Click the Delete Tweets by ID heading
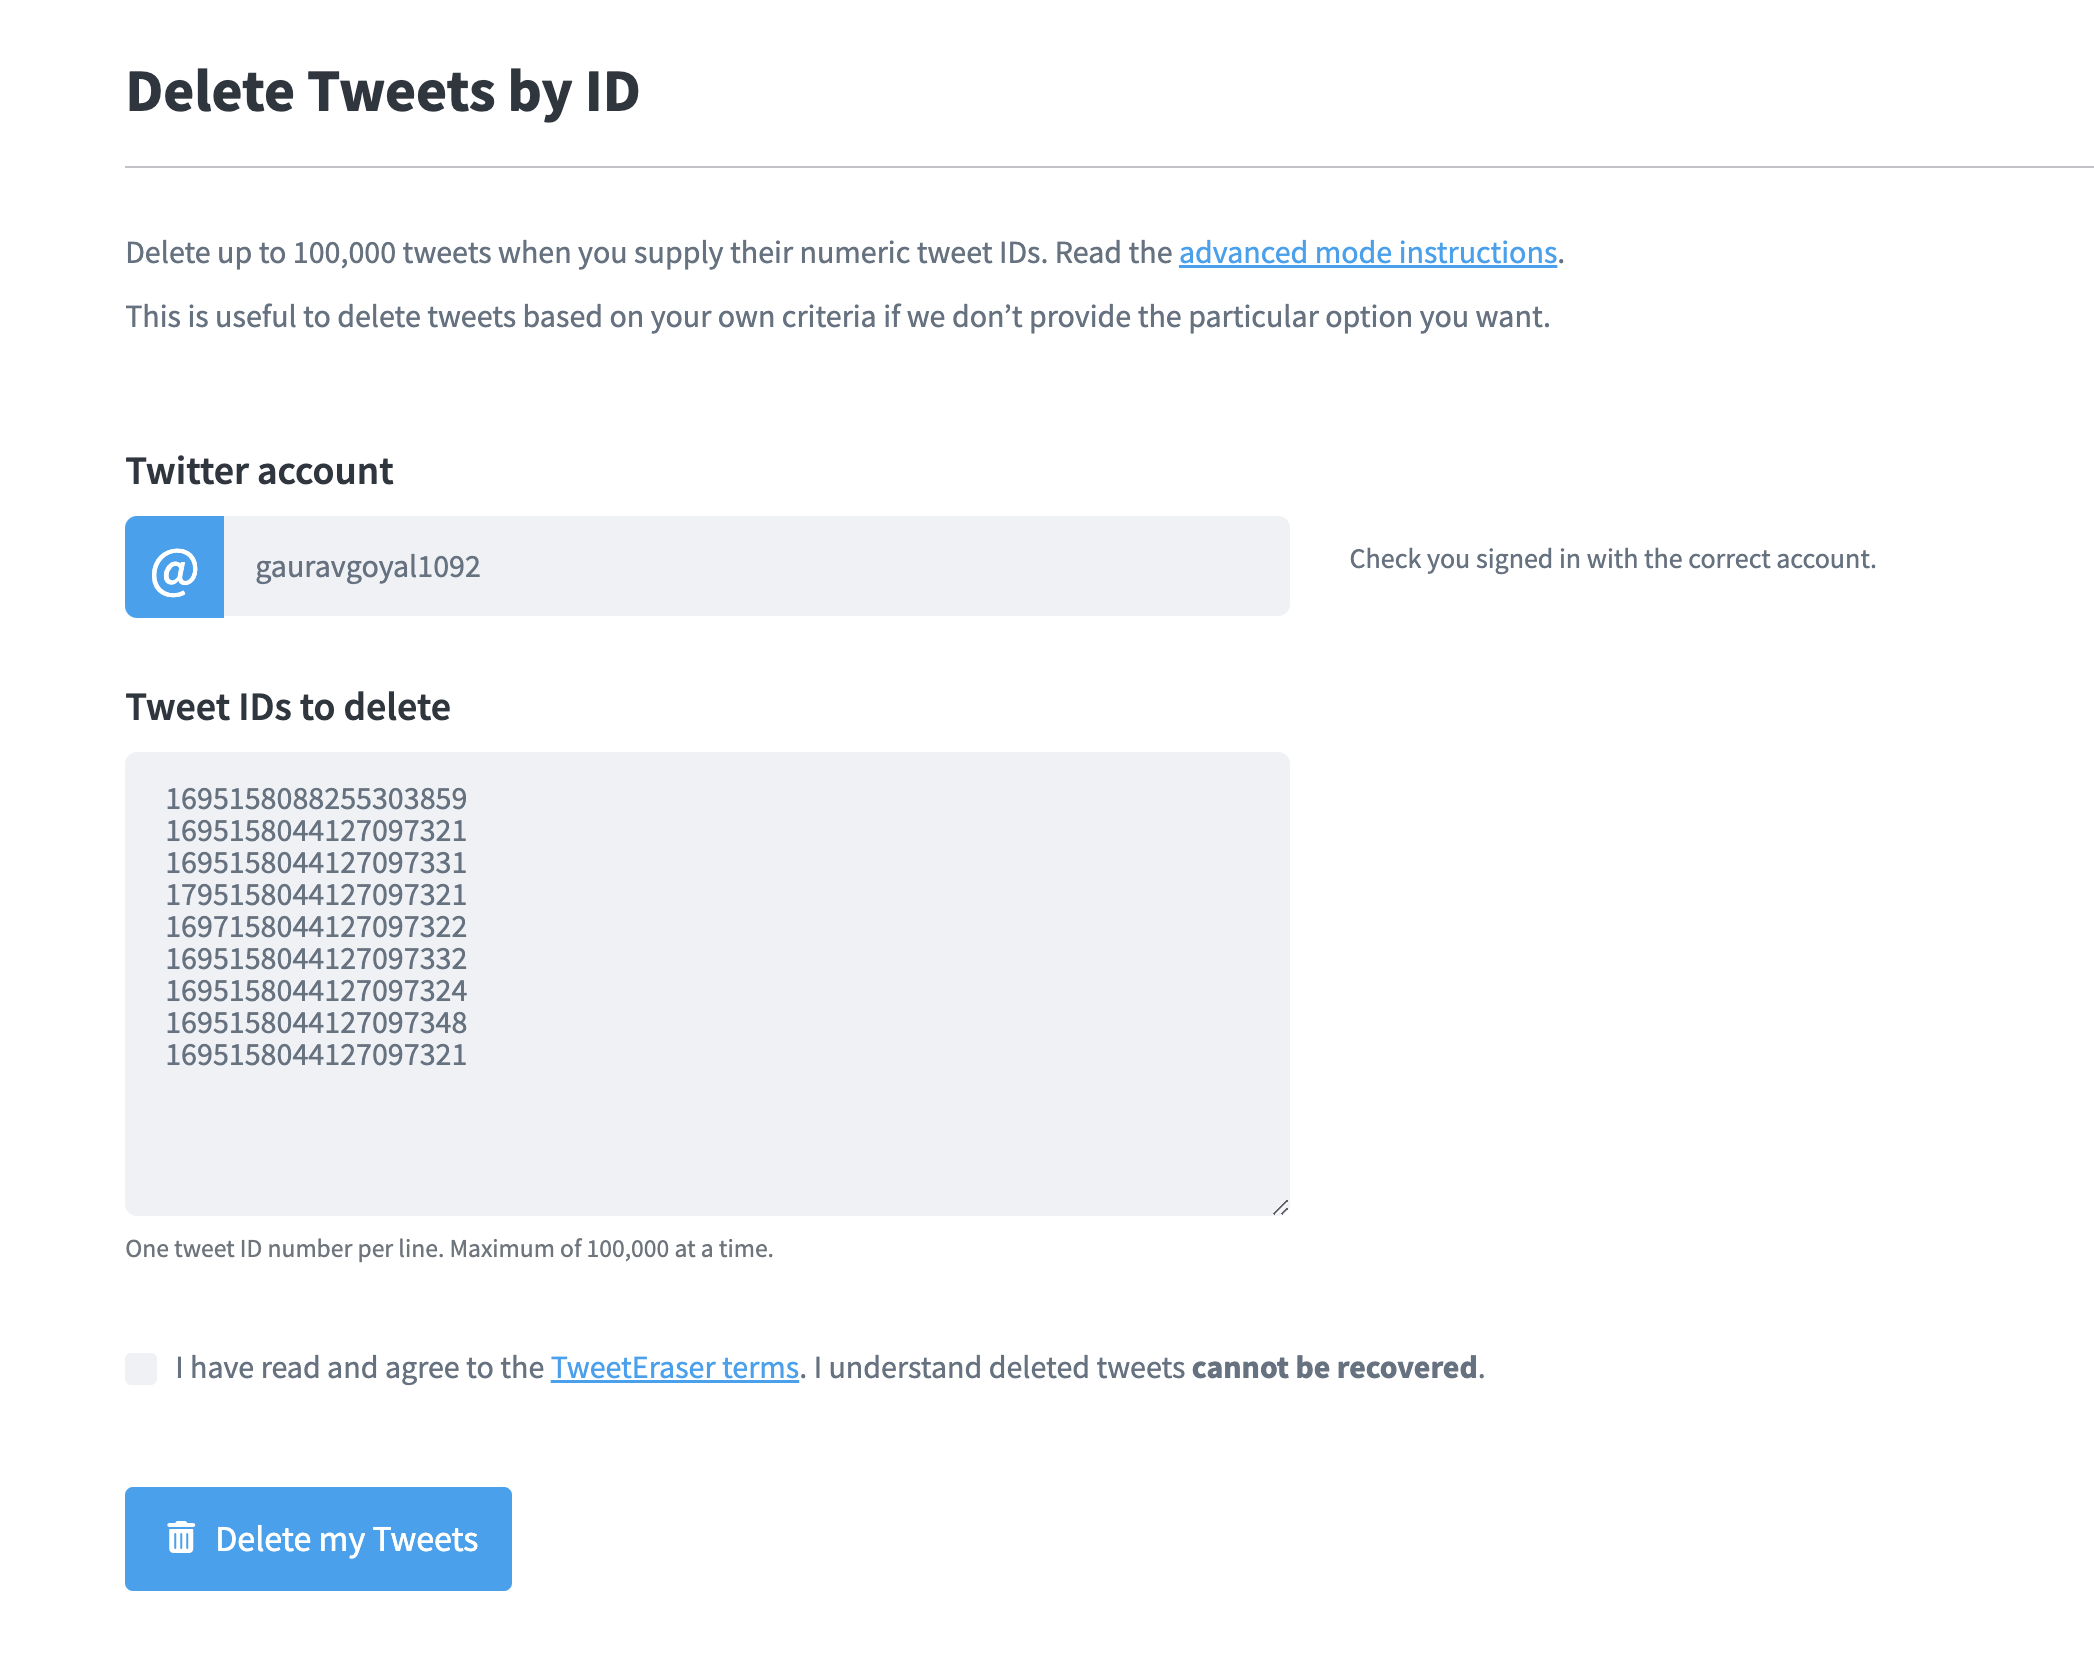The image size is (2094, 1654). click(382, 92)
